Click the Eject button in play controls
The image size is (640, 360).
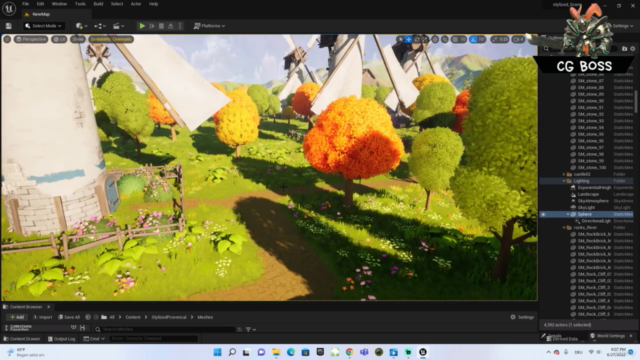(x=171, y=26)
